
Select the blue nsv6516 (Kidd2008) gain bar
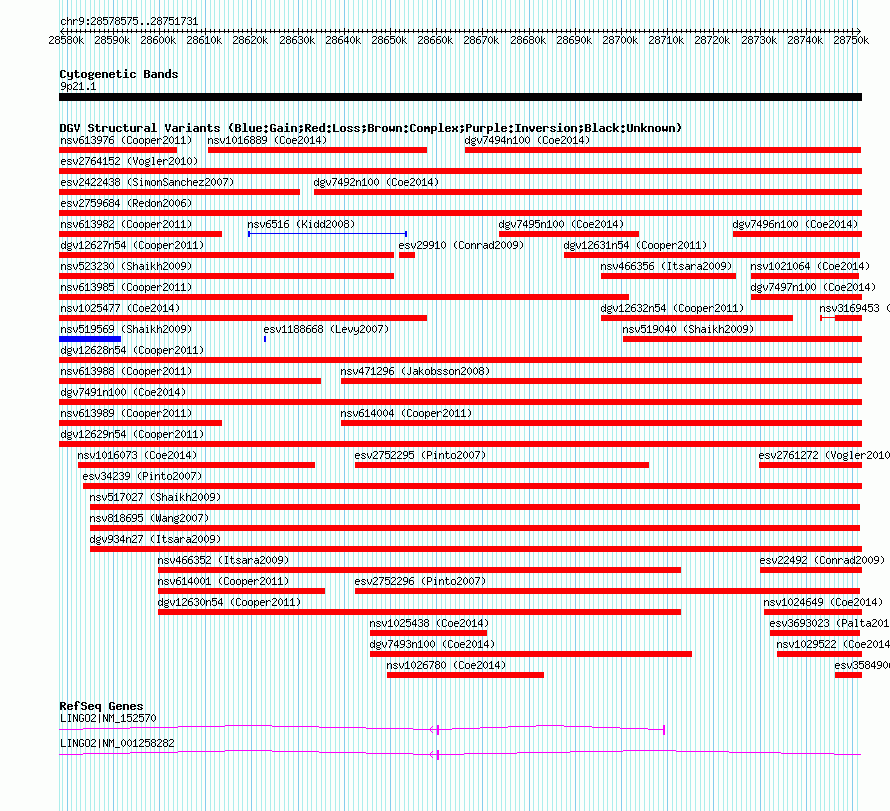click(328, 234)
